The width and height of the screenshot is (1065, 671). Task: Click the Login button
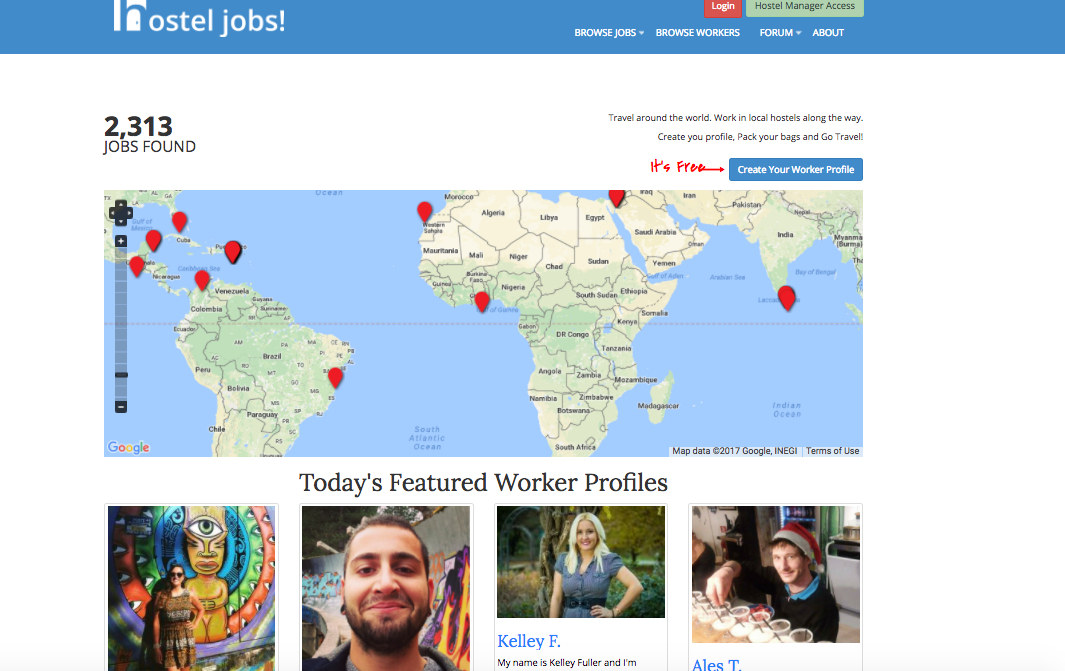coord(723,7)
